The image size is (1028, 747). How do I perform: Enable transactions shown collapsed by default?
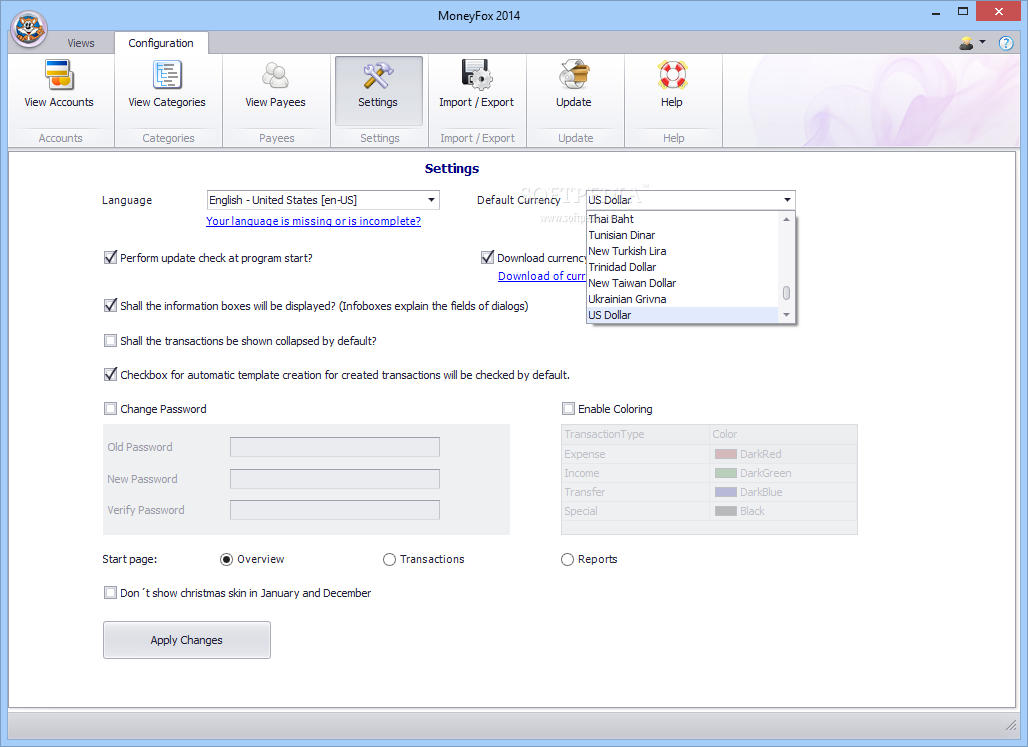pyautogui.click(x=111, y=341)
